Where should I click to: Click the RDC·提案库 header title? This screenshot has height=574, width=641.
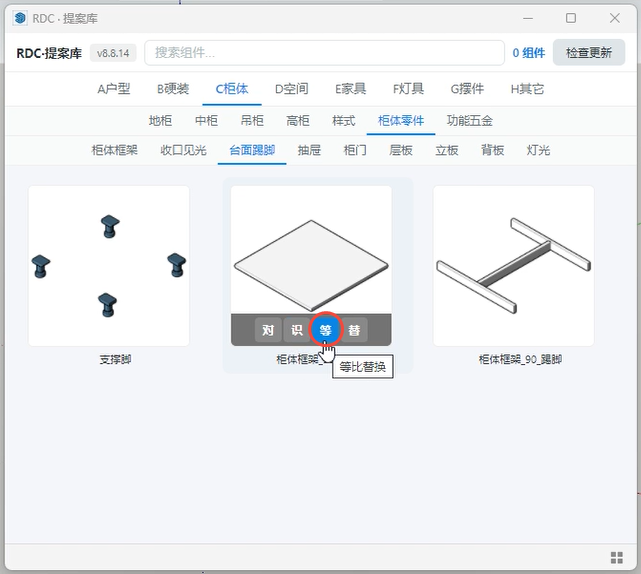[x=49, y=53]
